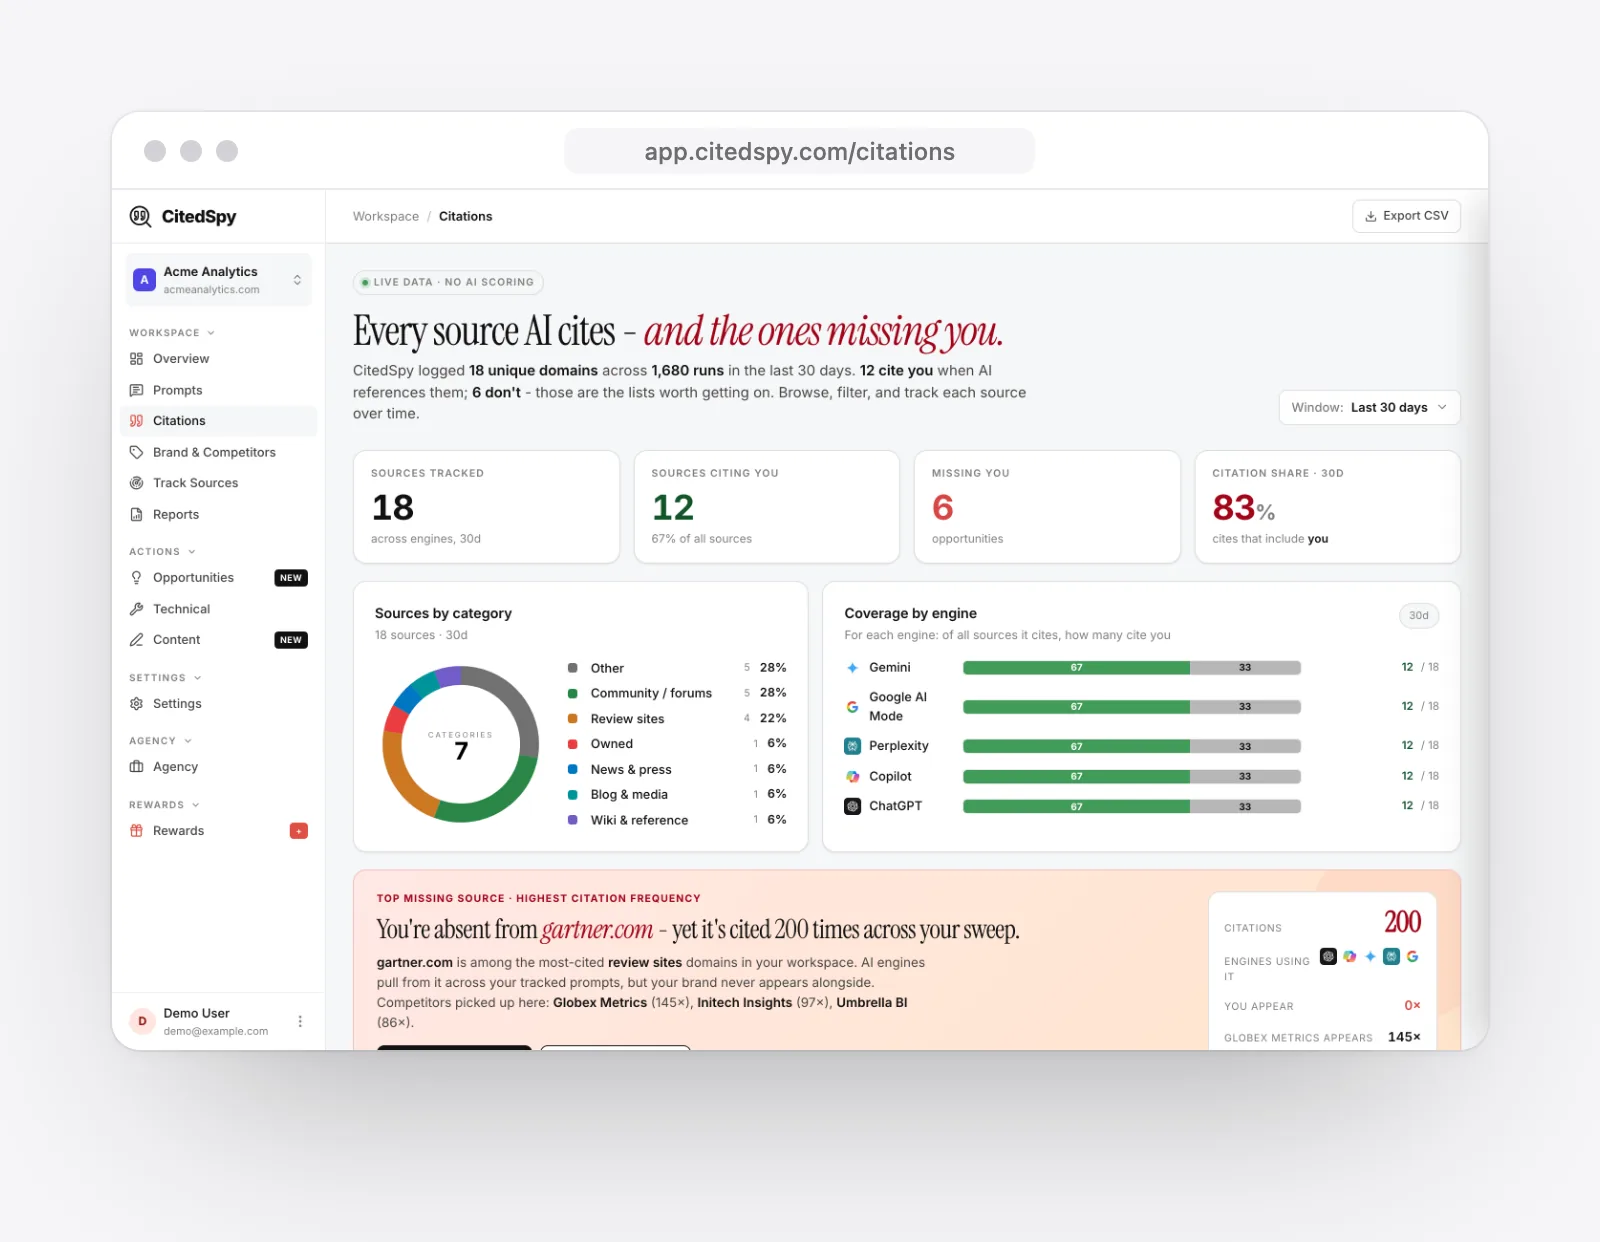
Task: Click the Globex Metrics competitor name
Action: click(600, 1003)
